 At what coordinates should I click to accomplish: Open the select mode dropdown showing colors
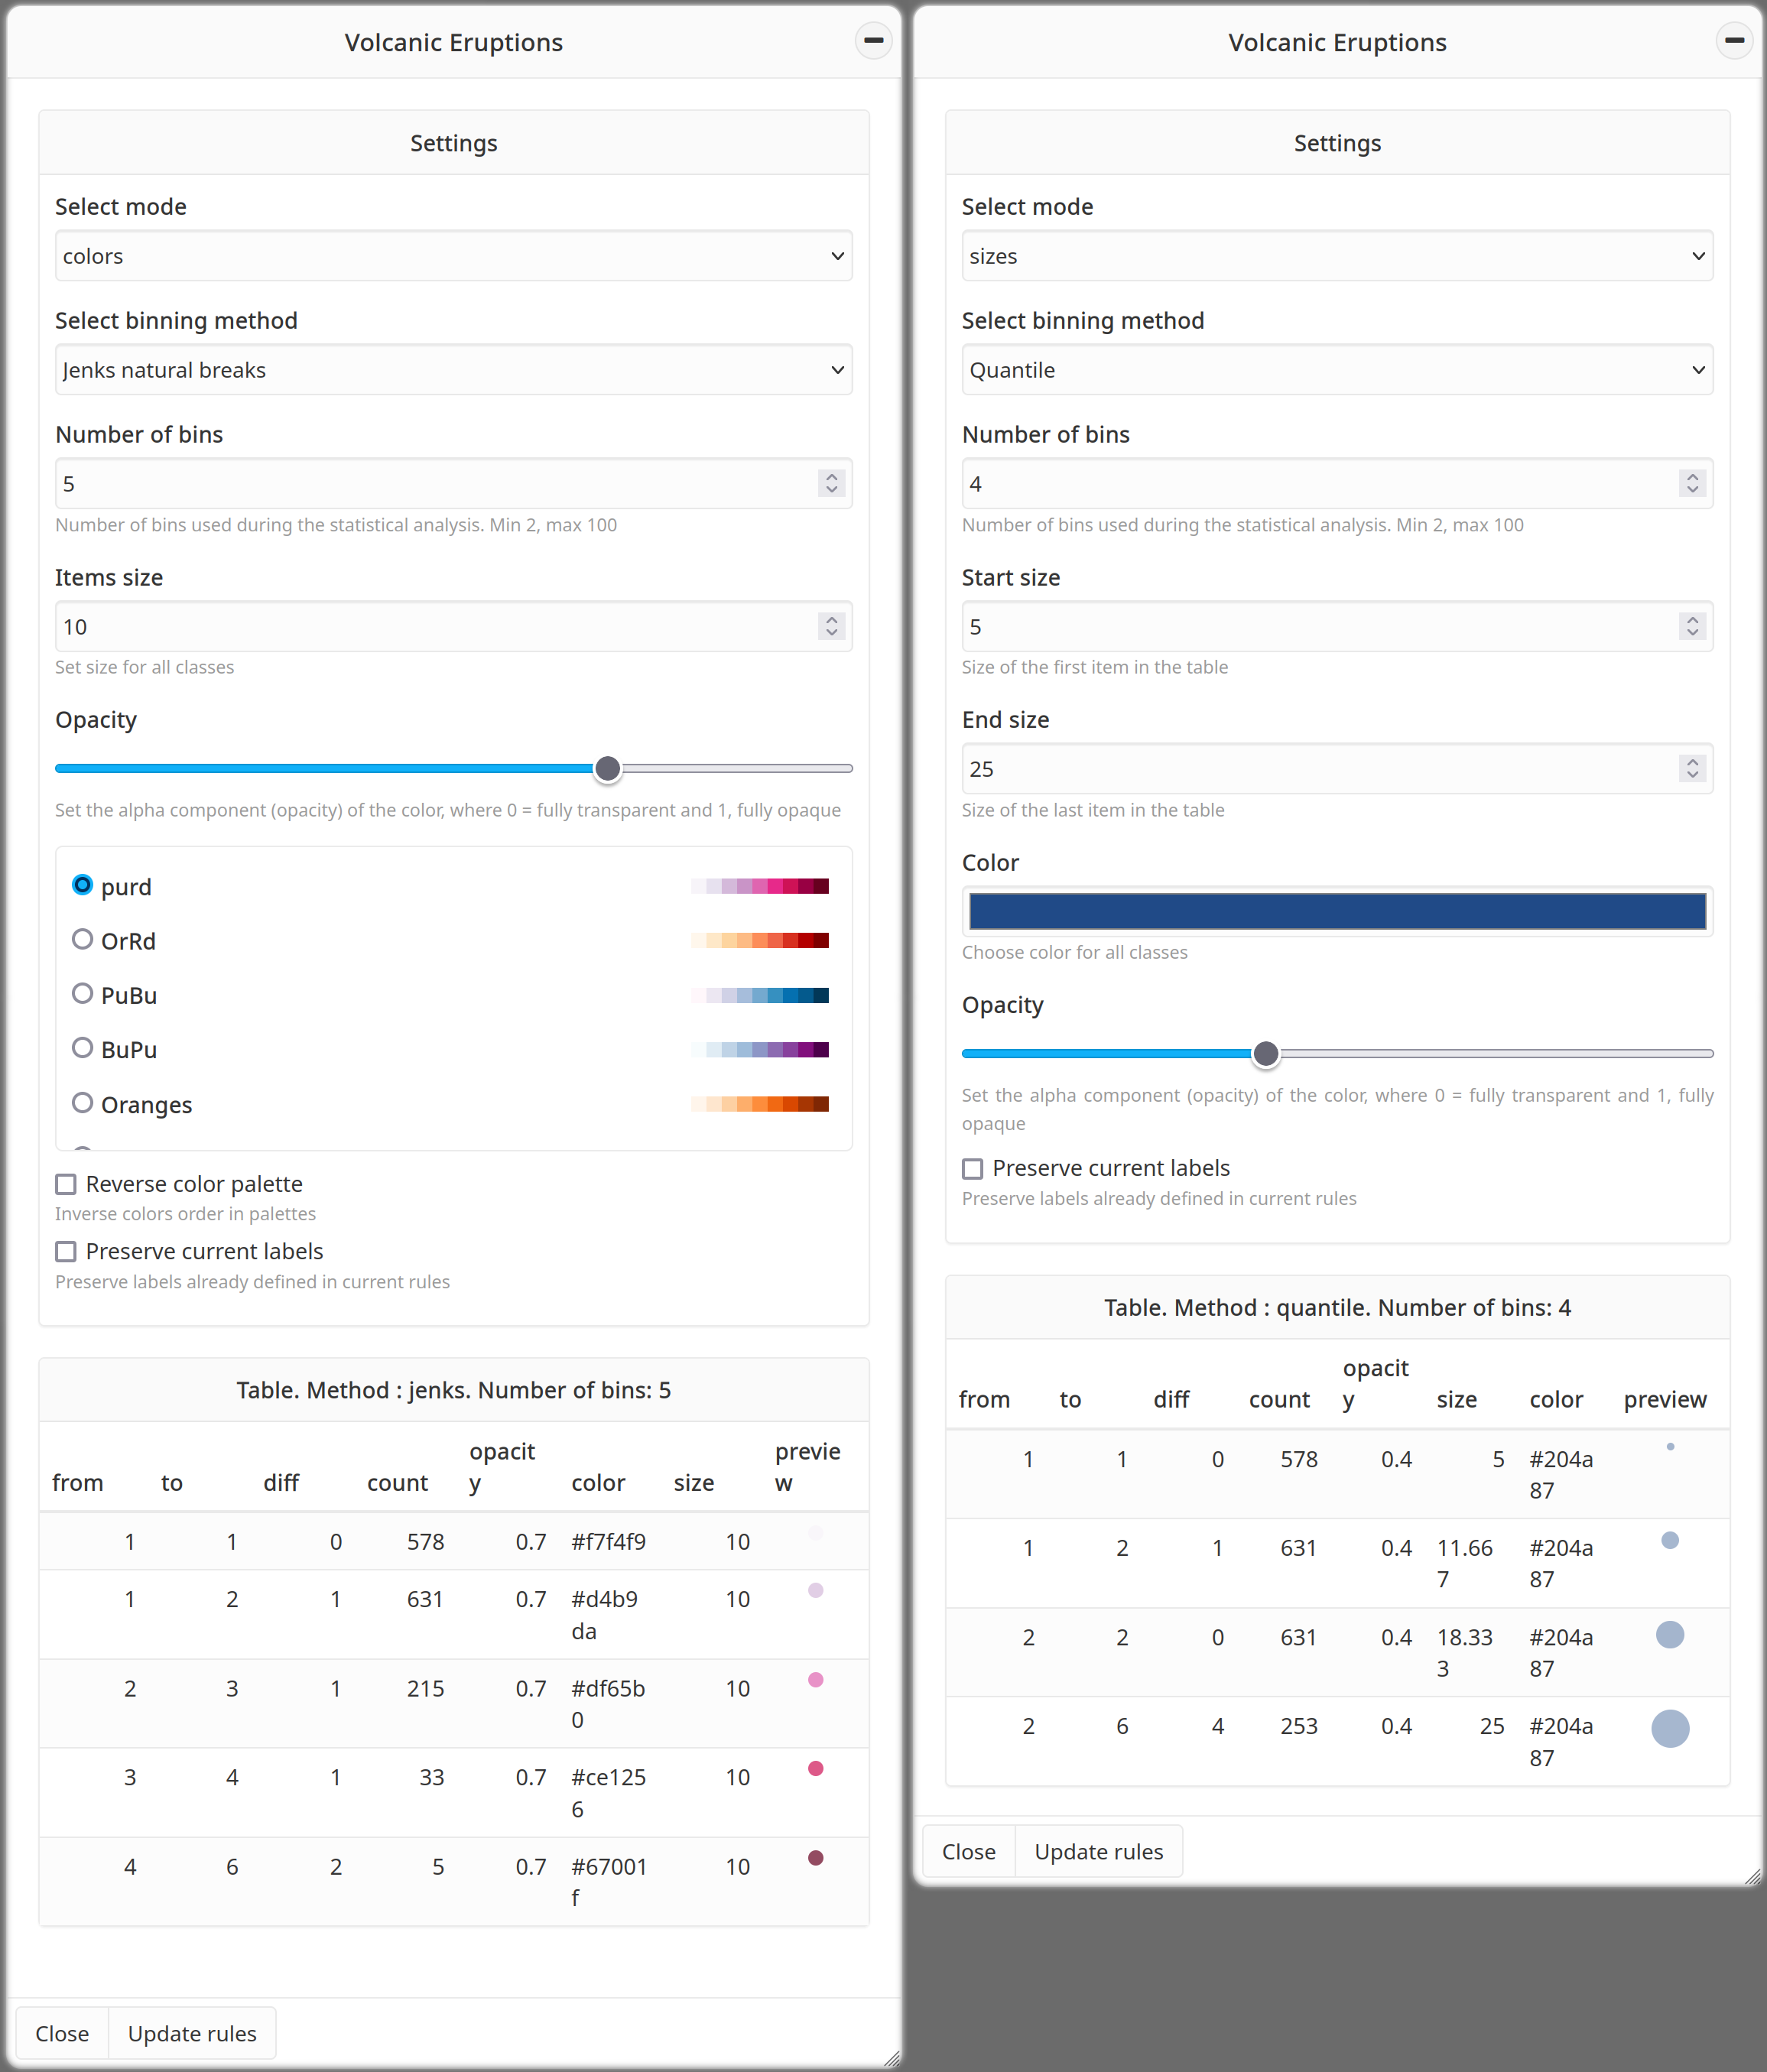pyautogui.click(x=453, y=256)
